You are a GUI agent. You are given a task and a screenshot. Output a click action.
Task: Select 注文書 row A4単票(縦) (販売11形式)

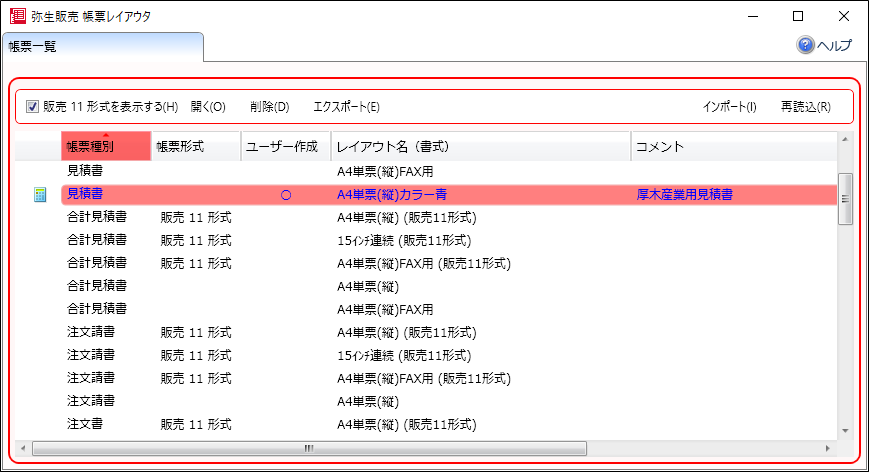449,424
